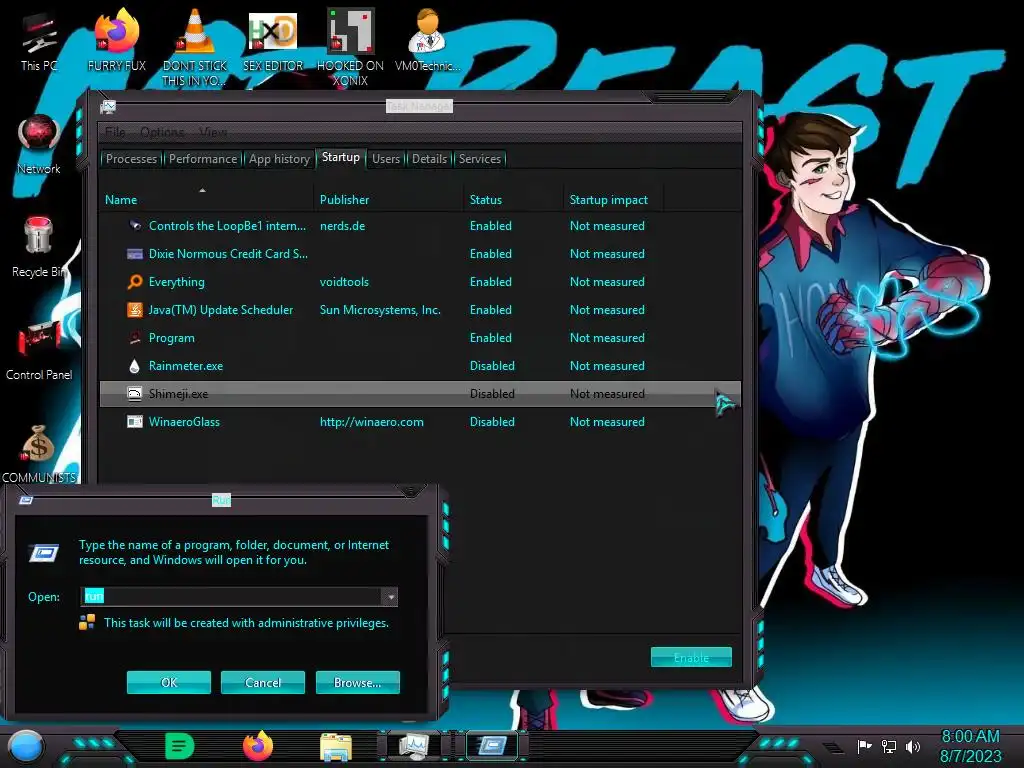
Task: Open the volume speaker tray icon
Action: pos(912,746)
